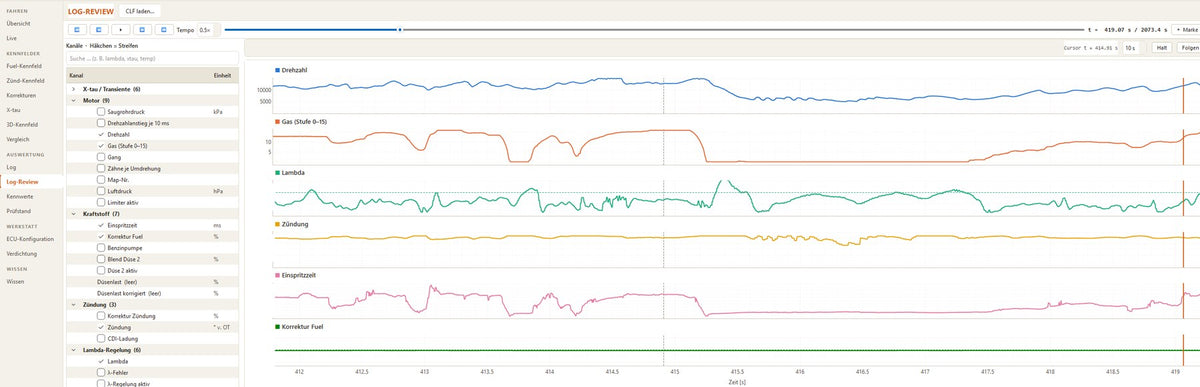Focus the channel search field
Viewport: 1200px width, 387px height.
point(151,59)
